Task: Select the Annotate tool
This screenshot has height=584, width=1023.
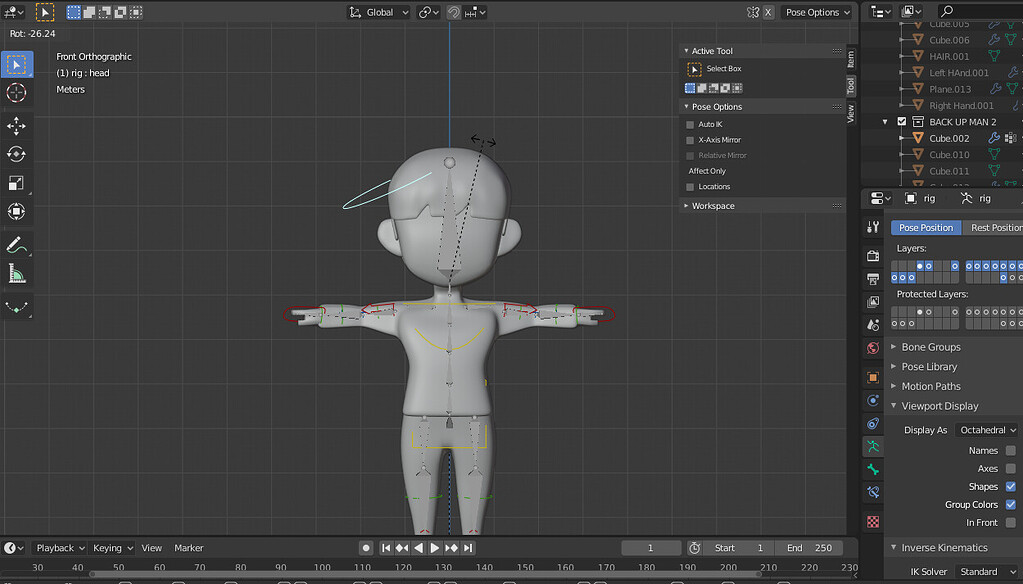Action: click(x=16, y=245)
